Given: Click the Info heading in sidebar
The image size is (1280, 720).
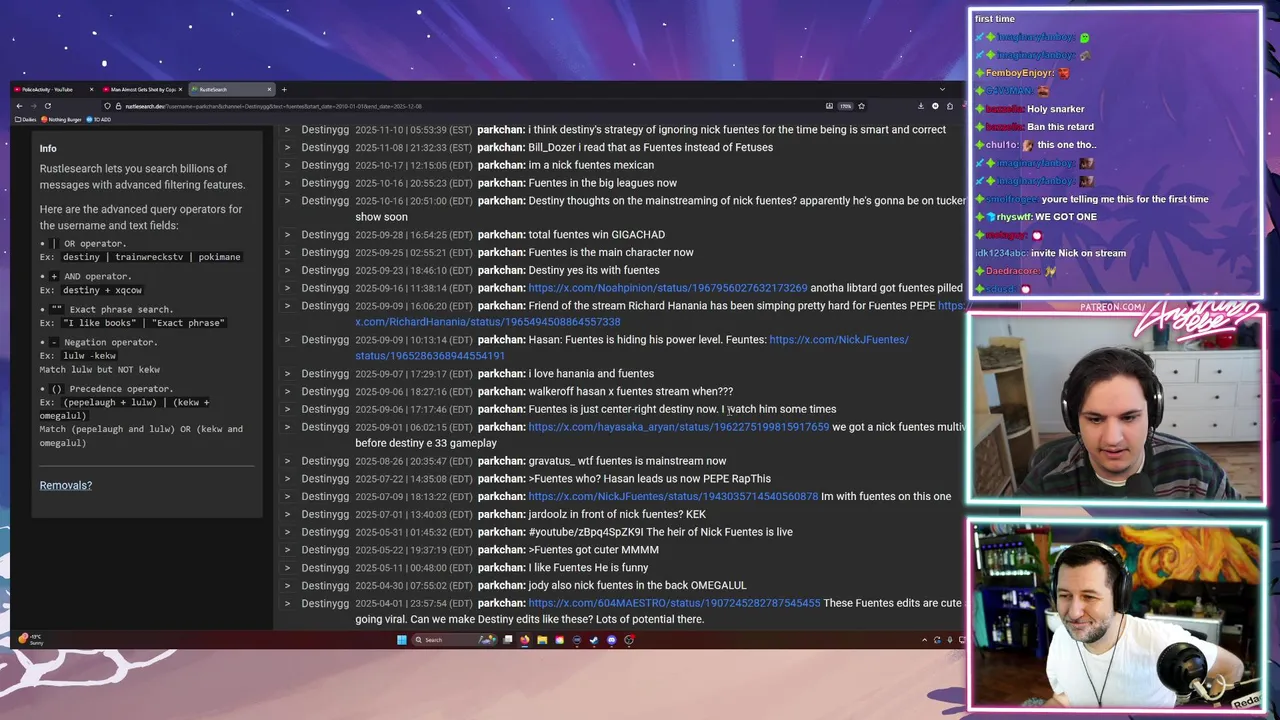Looking at the screenshot, I should pos(48,148).
